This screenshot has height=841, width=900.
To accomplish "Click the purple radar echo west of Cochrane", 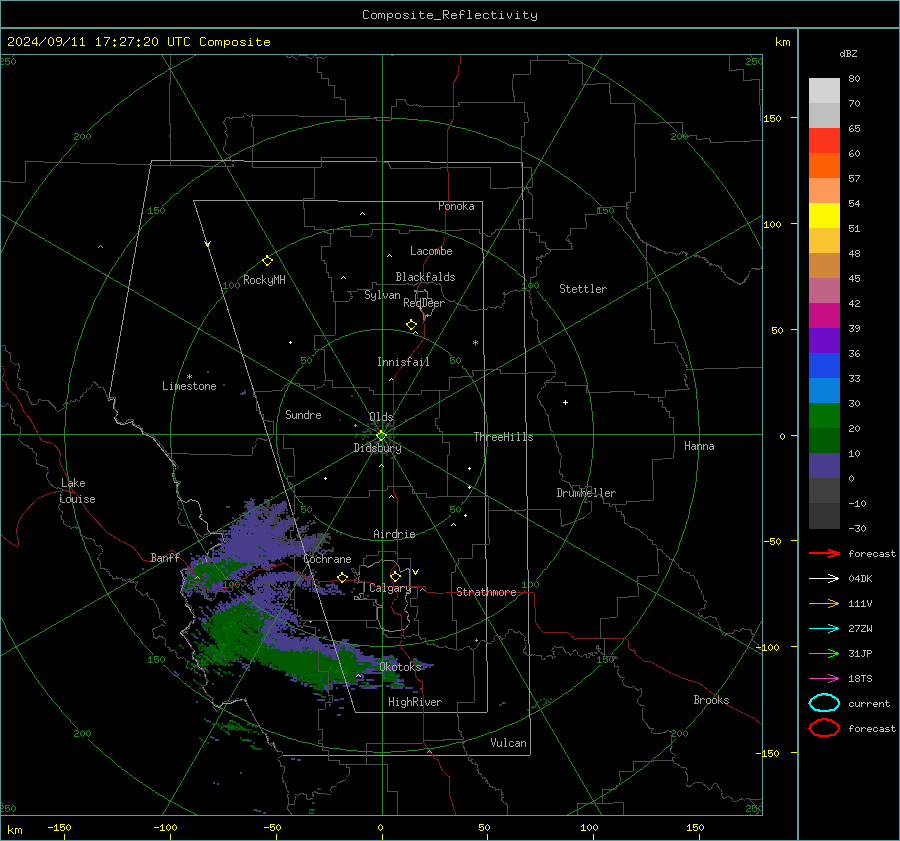I will [x=258, y=537].
